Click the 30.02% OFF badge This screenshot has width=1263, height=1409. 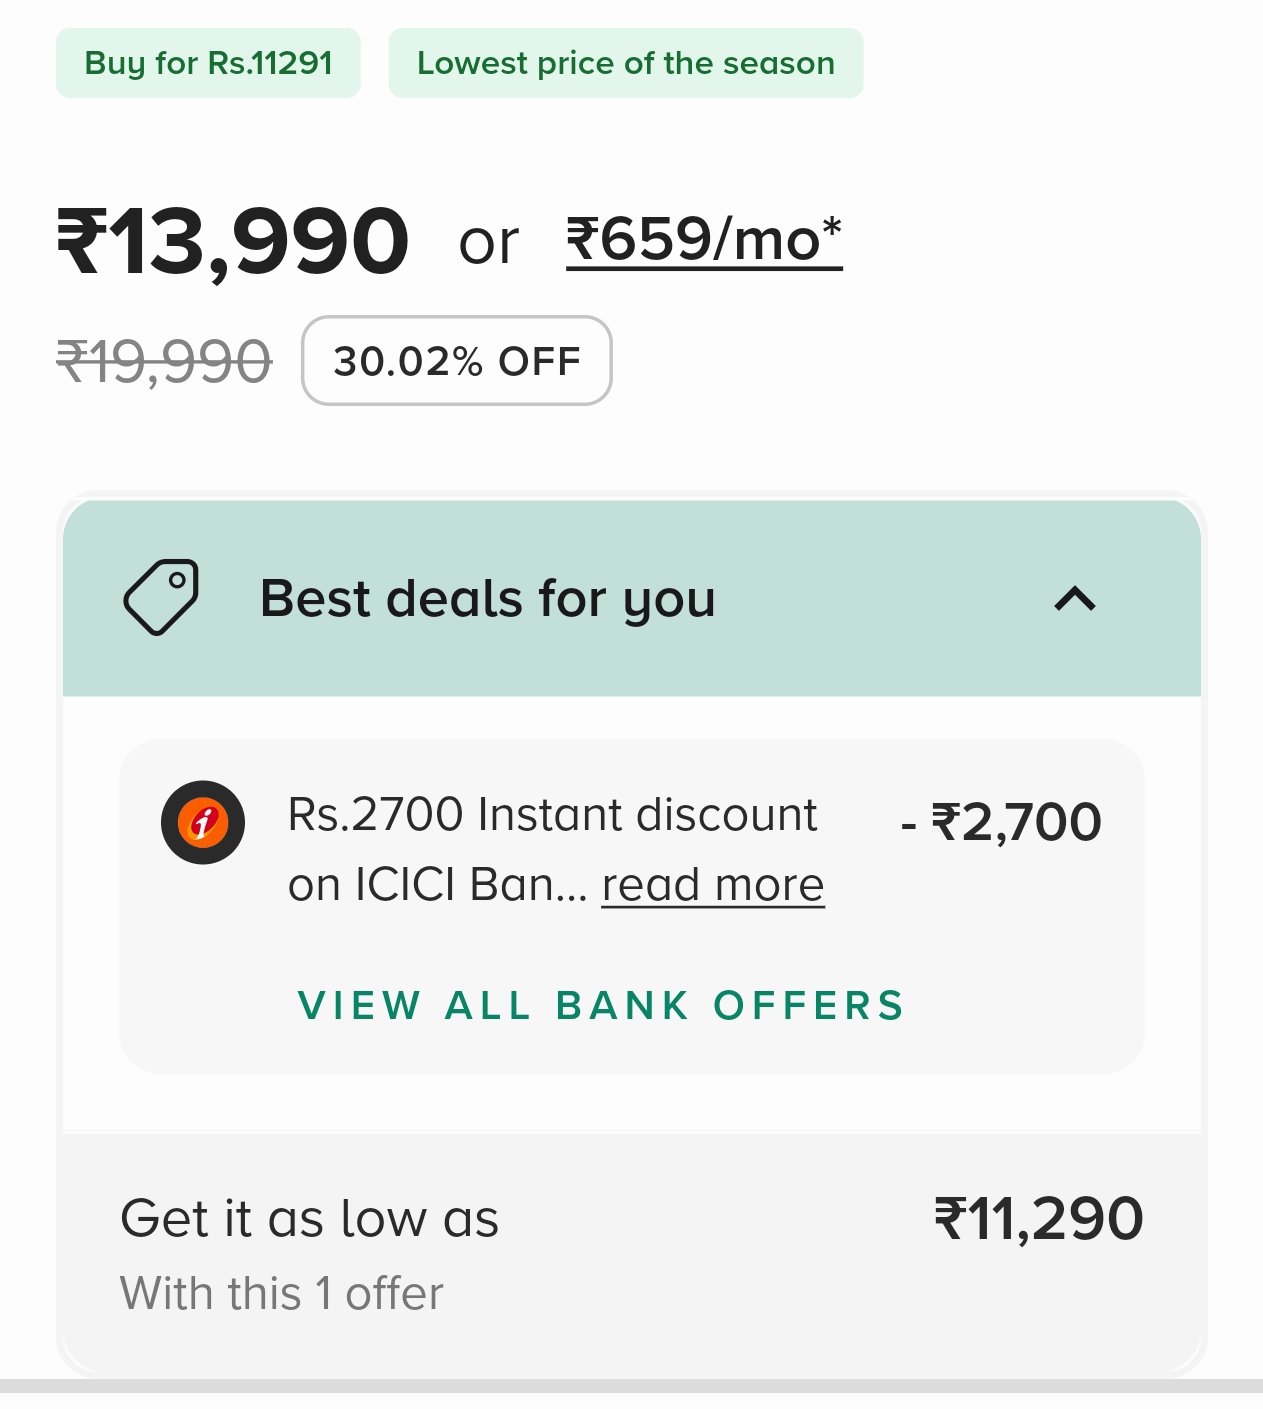click(456, 361)
